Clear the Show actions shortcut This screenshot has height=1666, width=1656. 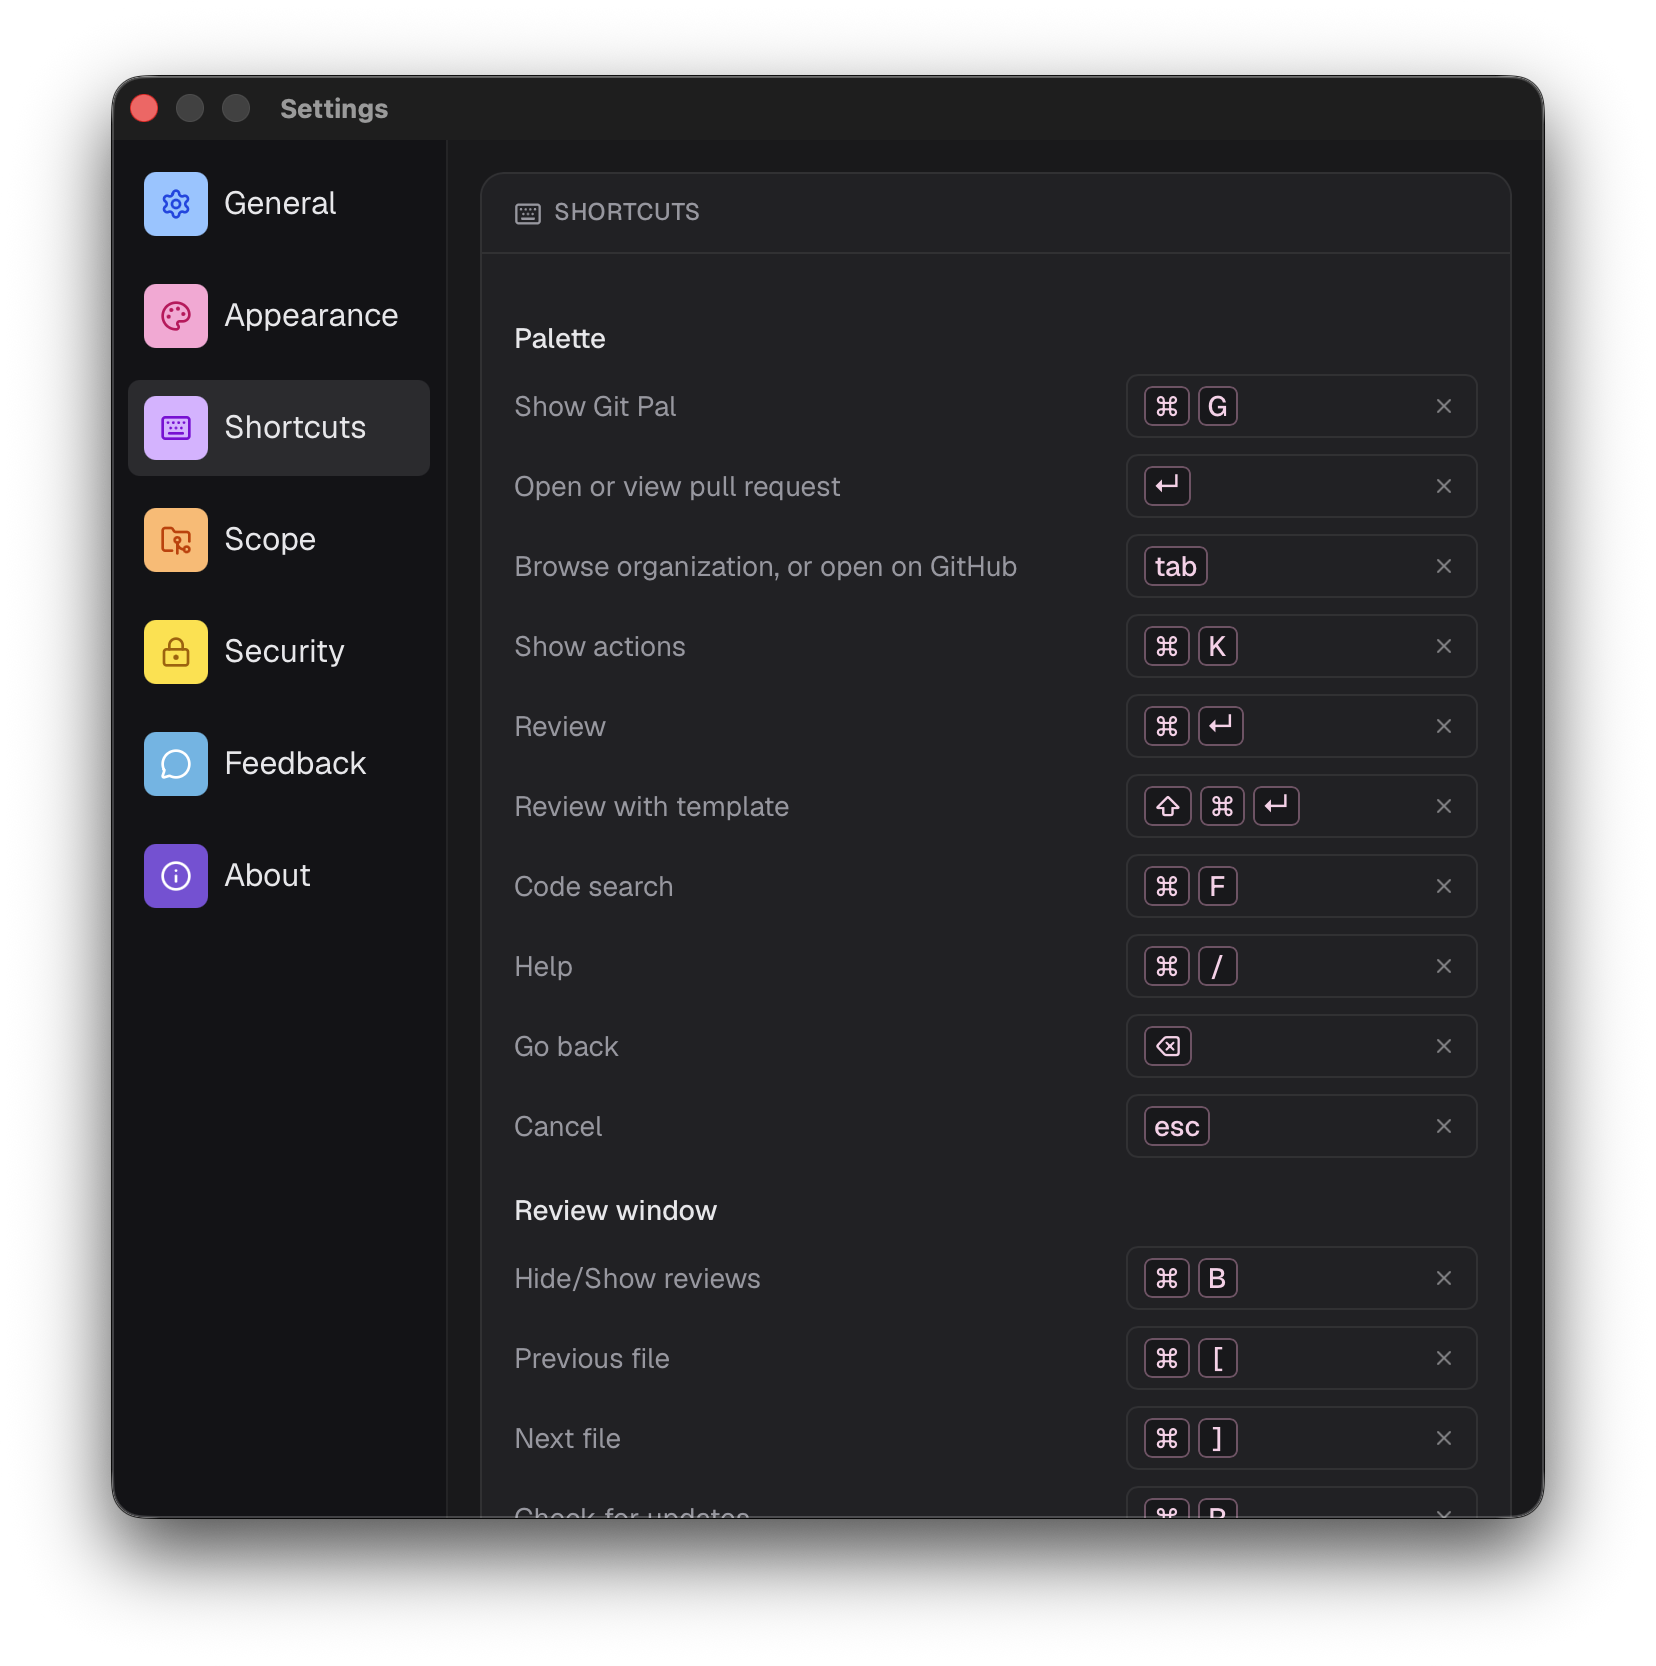pyautogui.click(x=1443, y=646)
